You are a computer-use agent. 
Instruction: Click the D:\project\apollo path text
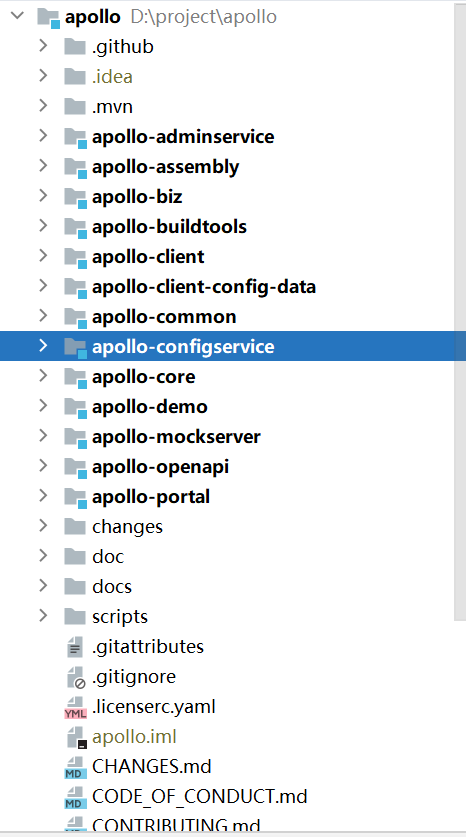click(203, 17)
